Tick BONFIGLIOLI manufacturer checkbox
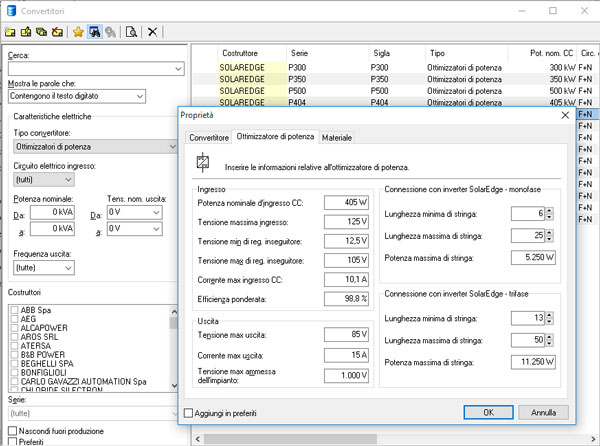Viewport: 600px width, 446px height. tap(15, 373)
